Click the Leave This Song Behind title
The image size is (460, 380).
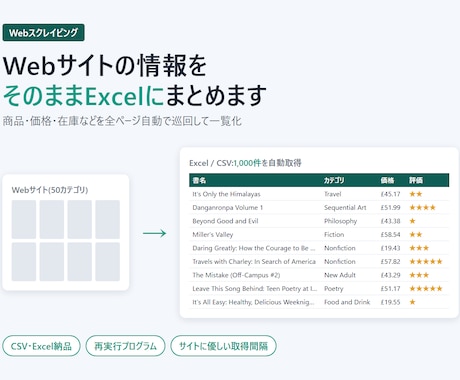pos(255,289)
